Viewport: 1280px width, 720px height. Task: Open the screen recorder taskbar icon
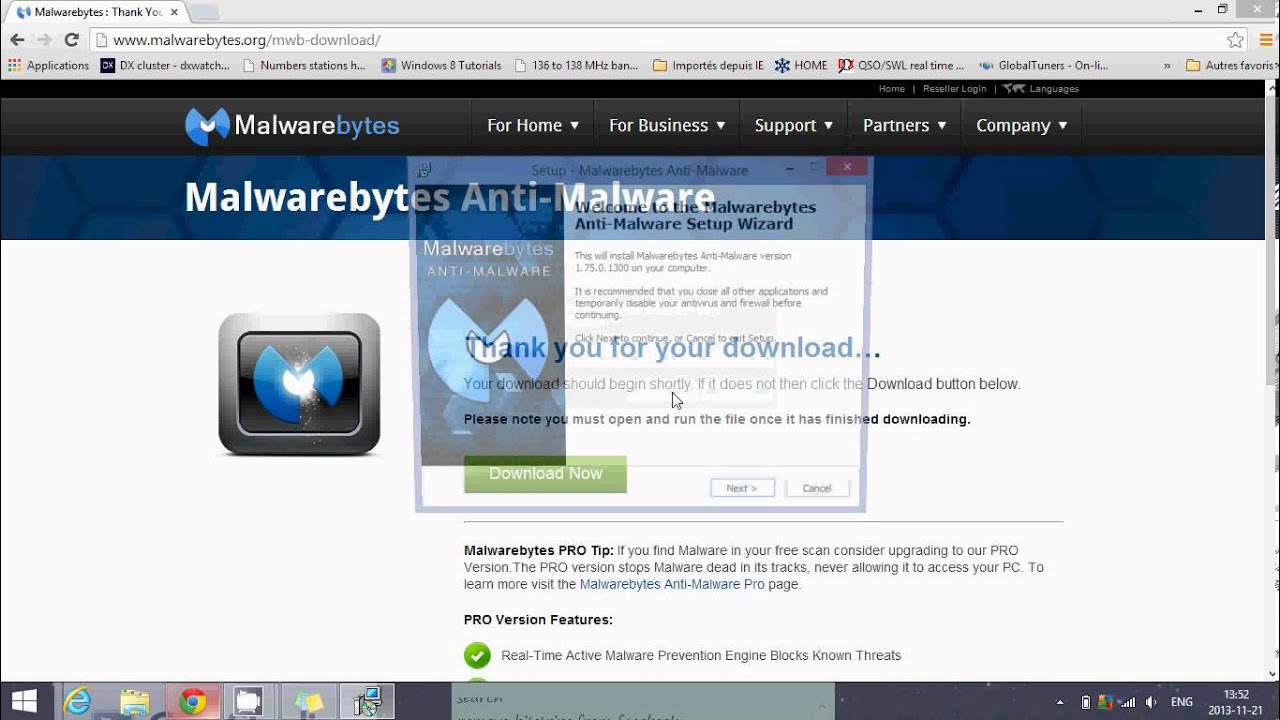248,701
